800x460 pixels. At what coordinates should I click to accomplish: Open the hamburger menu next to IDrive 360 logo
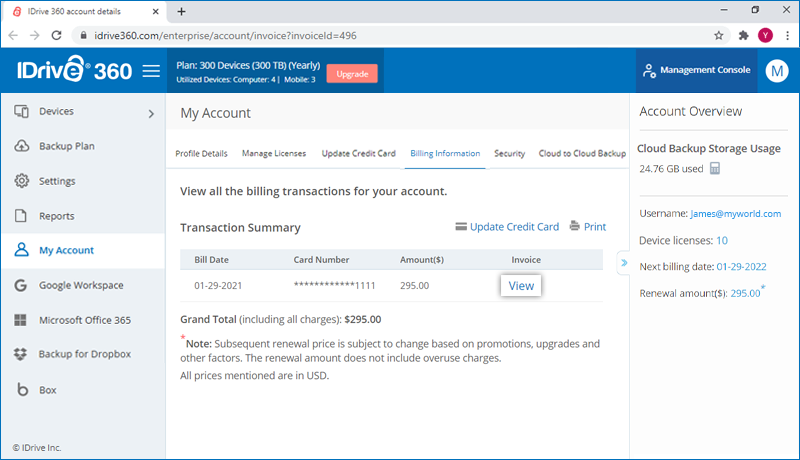[151, 71]
